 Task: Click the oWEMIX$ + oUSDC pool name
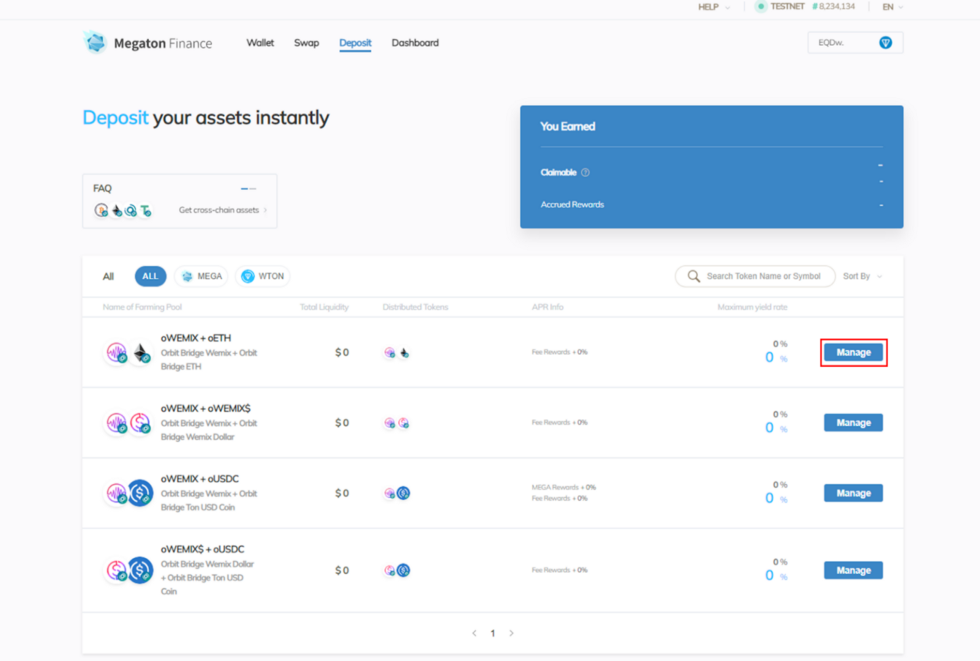pyautogui.click(x=202, y=549)
